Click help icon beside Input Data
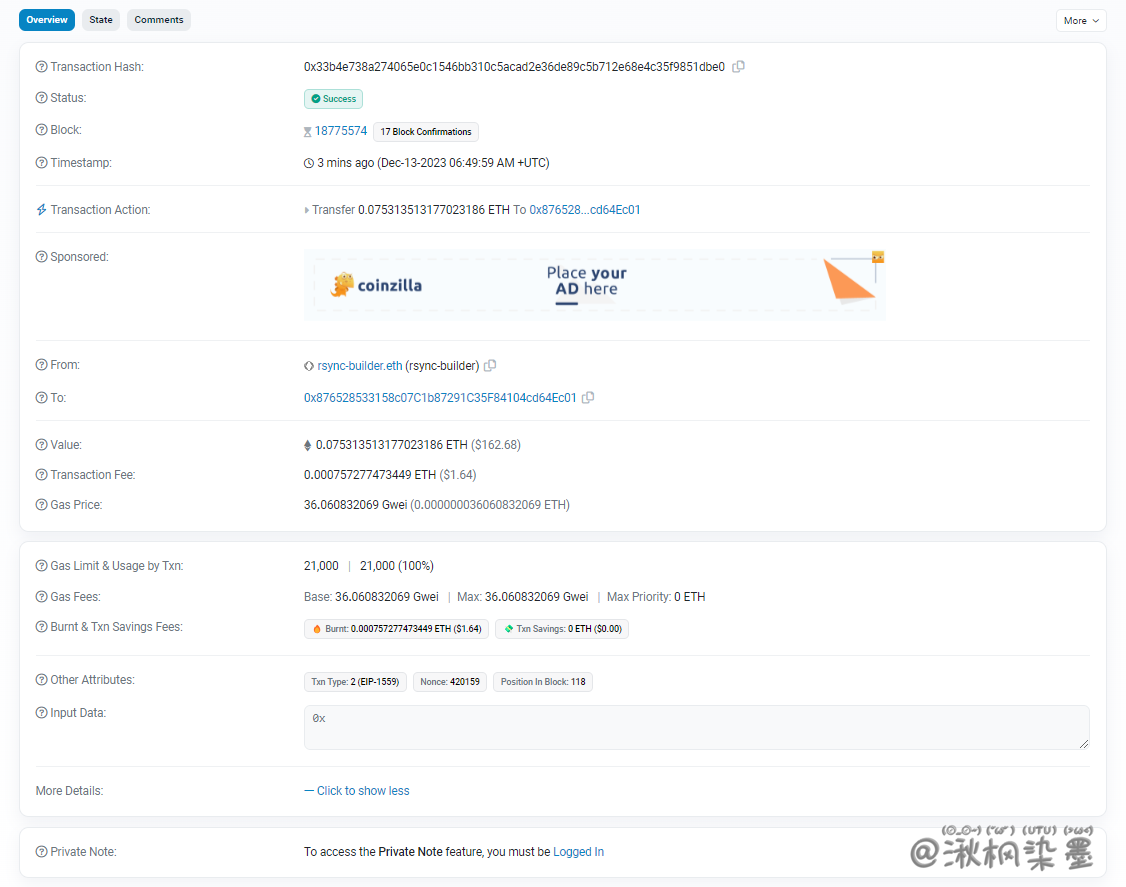This screenshot has height=887, width=1126. [x=41, y=713]
